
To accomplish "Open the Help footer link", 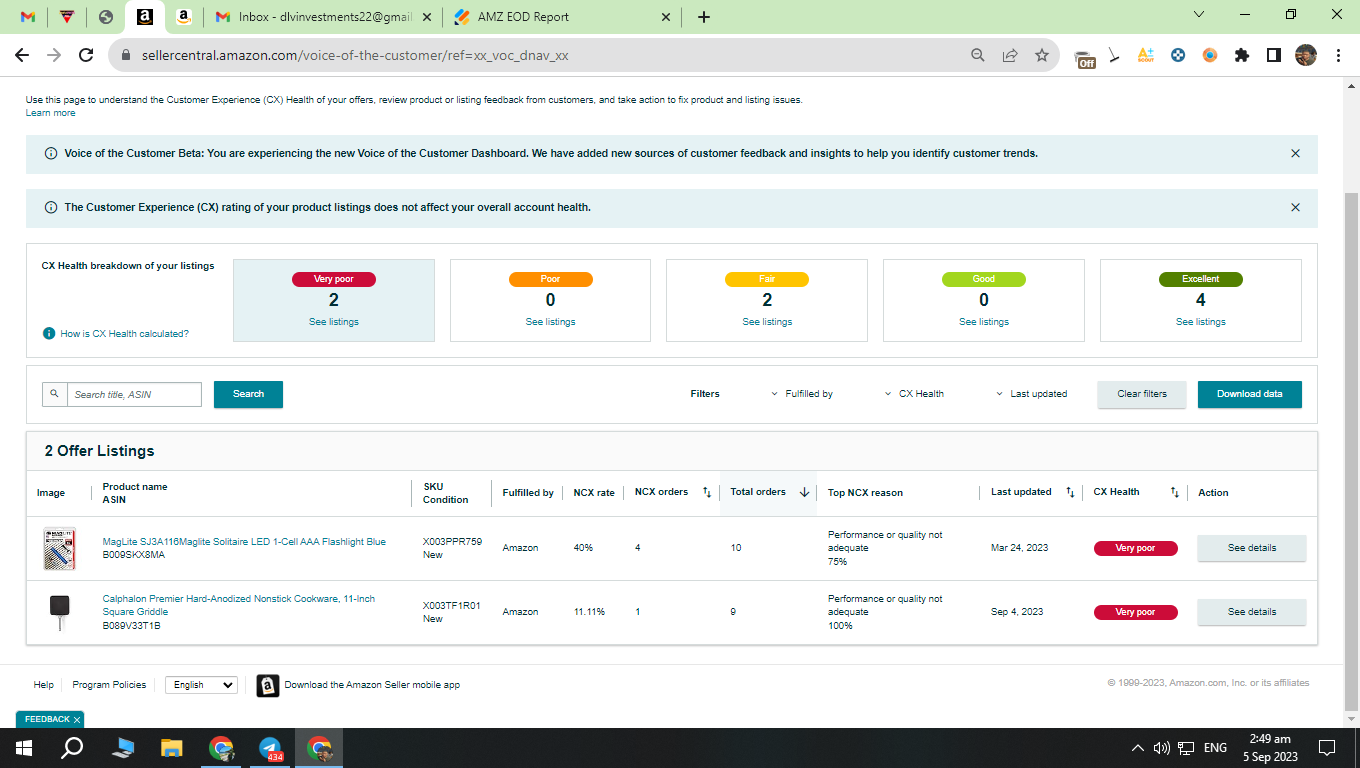I will pyautogui.click(x=44, y=685).
